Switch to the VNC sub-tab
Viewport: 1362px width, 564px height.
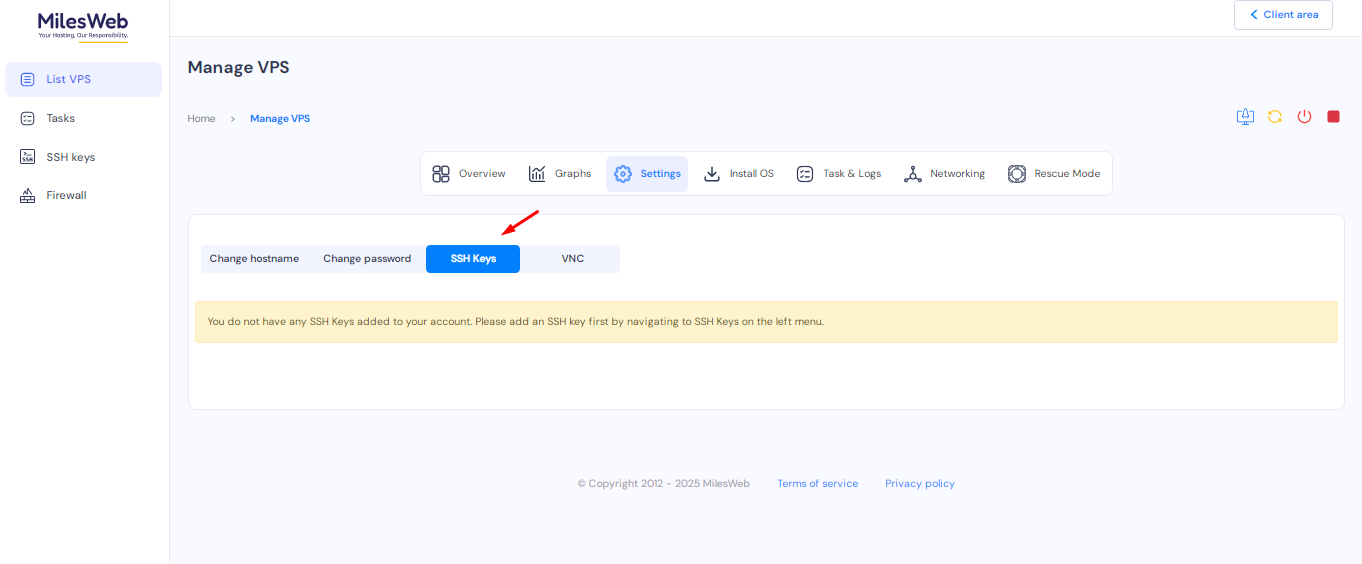572,259
